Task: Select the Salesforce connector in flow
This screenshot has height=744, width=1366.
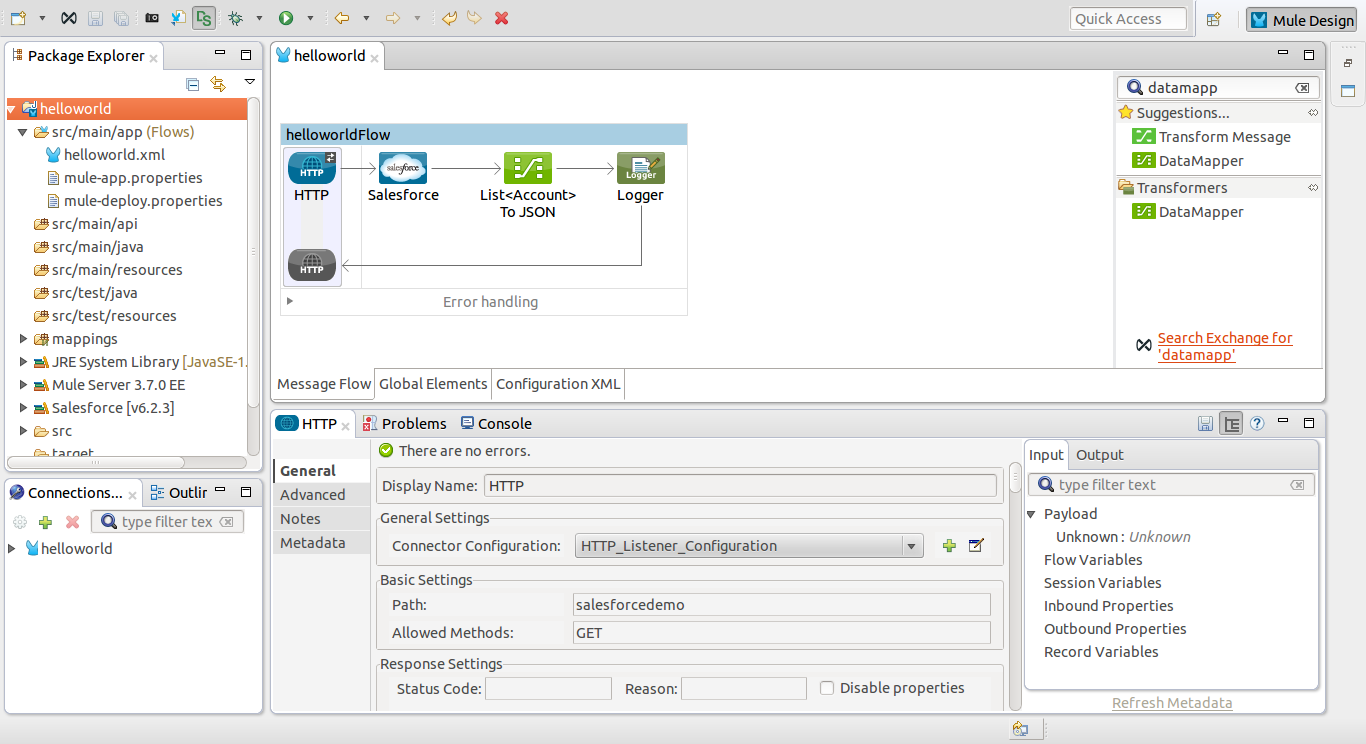Action: tap(403, 168)
